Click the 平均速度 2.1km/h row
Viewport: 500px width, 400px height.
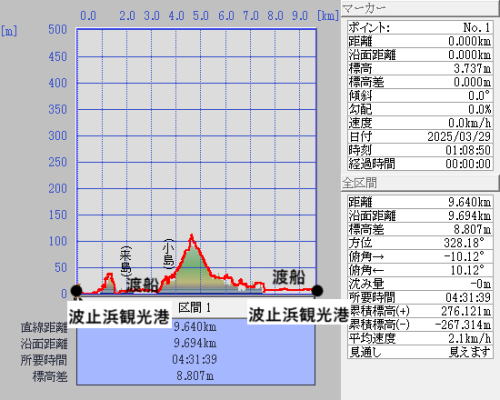point(420,338)
